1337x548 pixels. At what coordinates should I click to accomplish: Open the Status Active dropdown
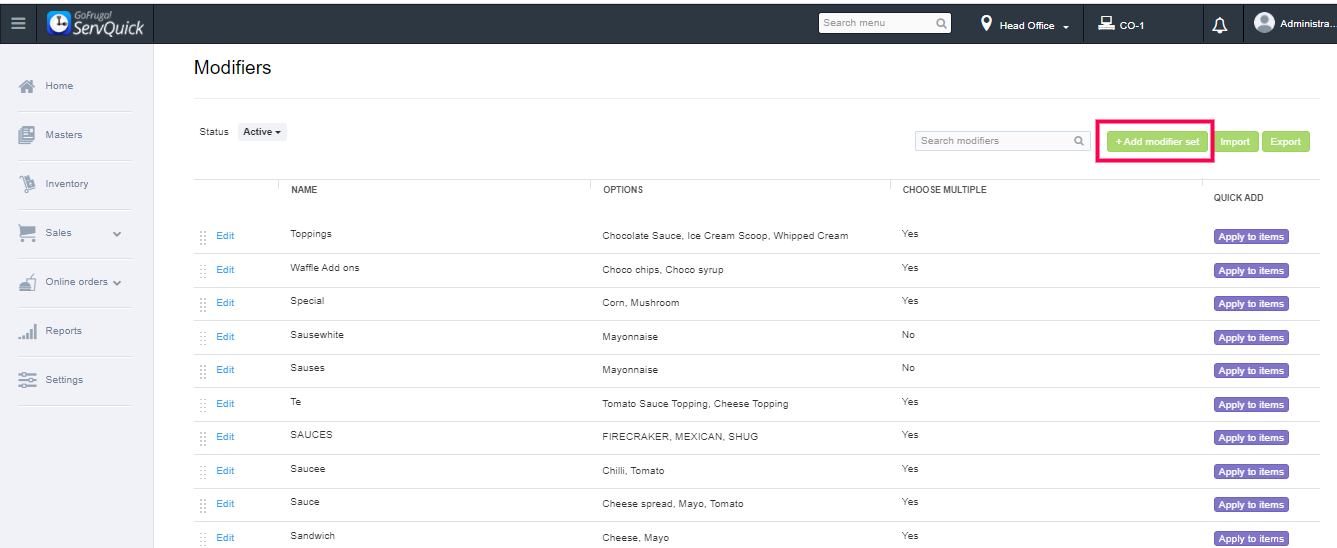coord(262,132)
